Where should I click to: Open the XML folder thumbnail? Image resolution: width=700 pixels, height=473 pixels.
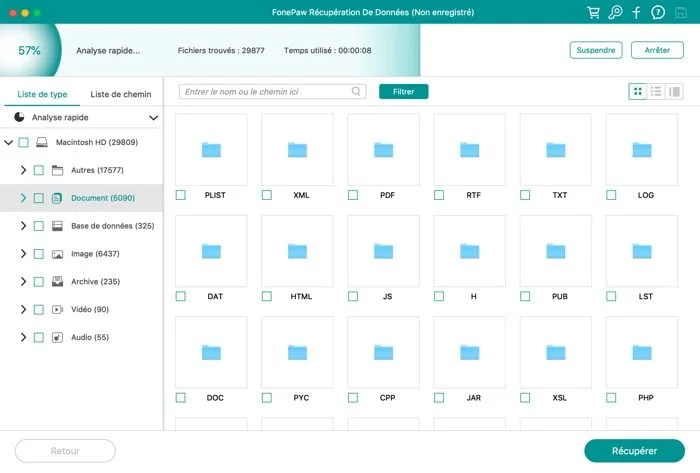[x=297, y=149]
